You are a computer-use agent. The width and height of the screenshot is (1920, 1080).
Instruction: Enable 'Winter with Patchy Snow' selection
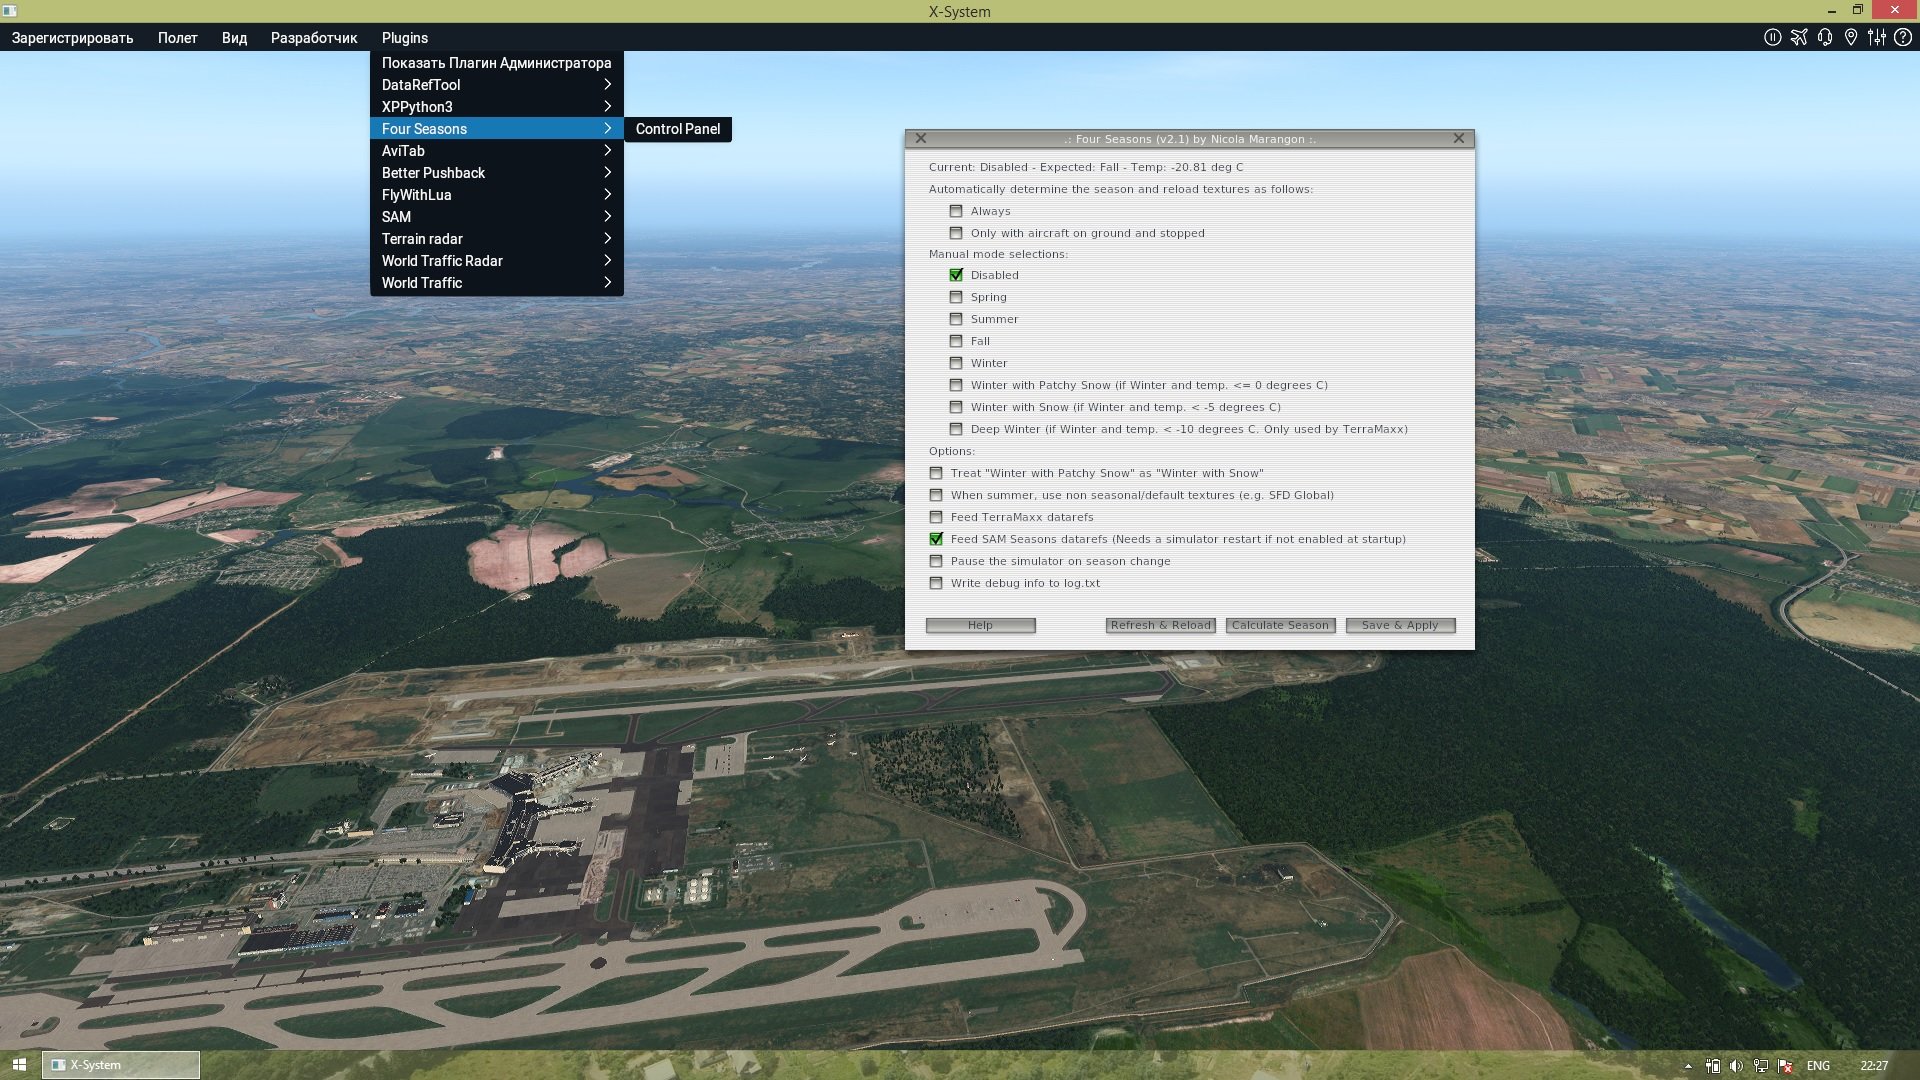957,385
